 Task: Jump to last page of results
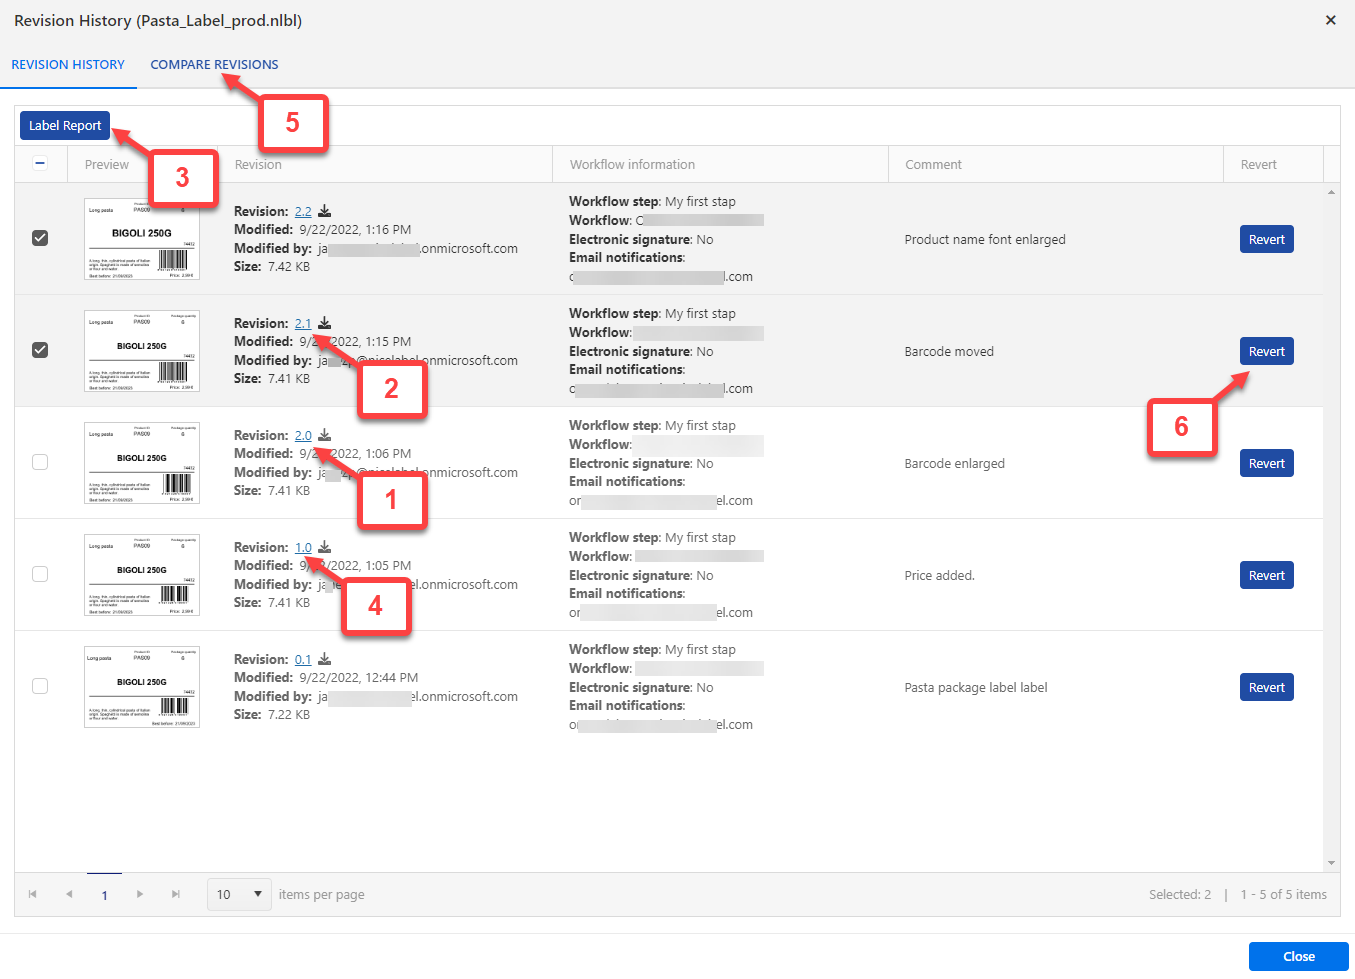click(176, 894)
